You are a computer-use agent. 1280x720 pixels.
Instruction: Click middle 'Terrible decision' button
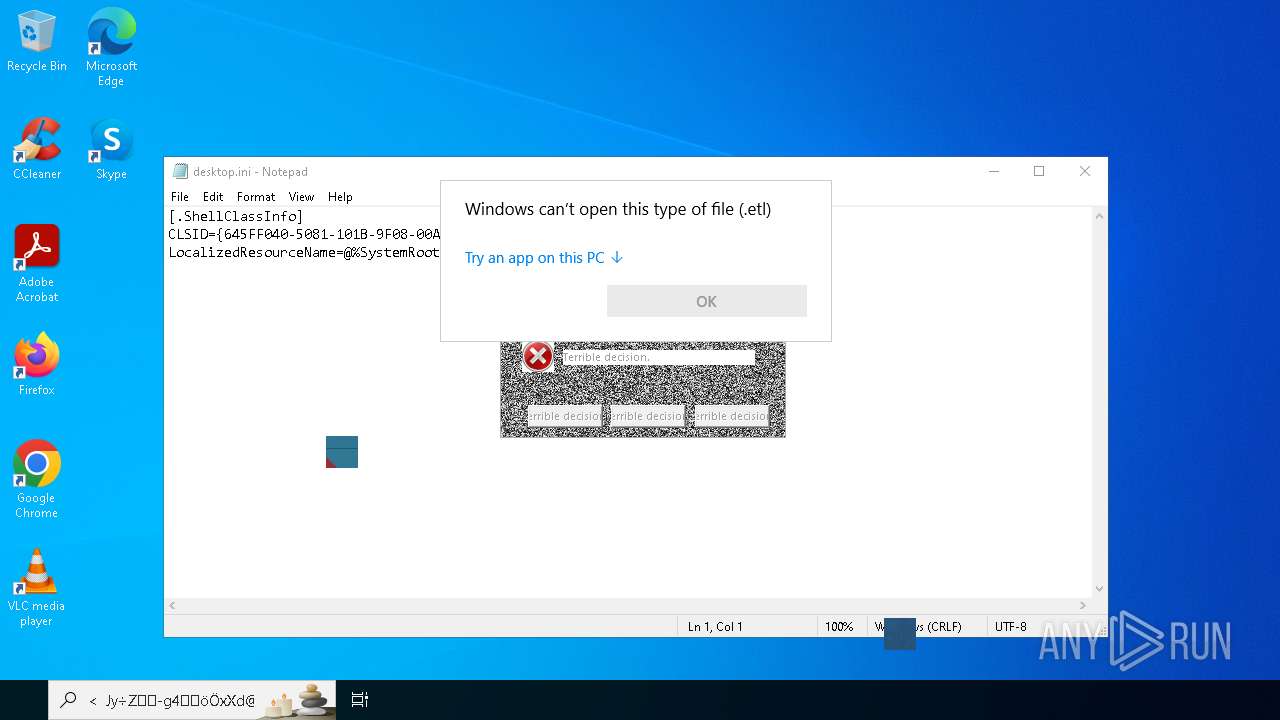pyautogui.click(x=647, y=416)
